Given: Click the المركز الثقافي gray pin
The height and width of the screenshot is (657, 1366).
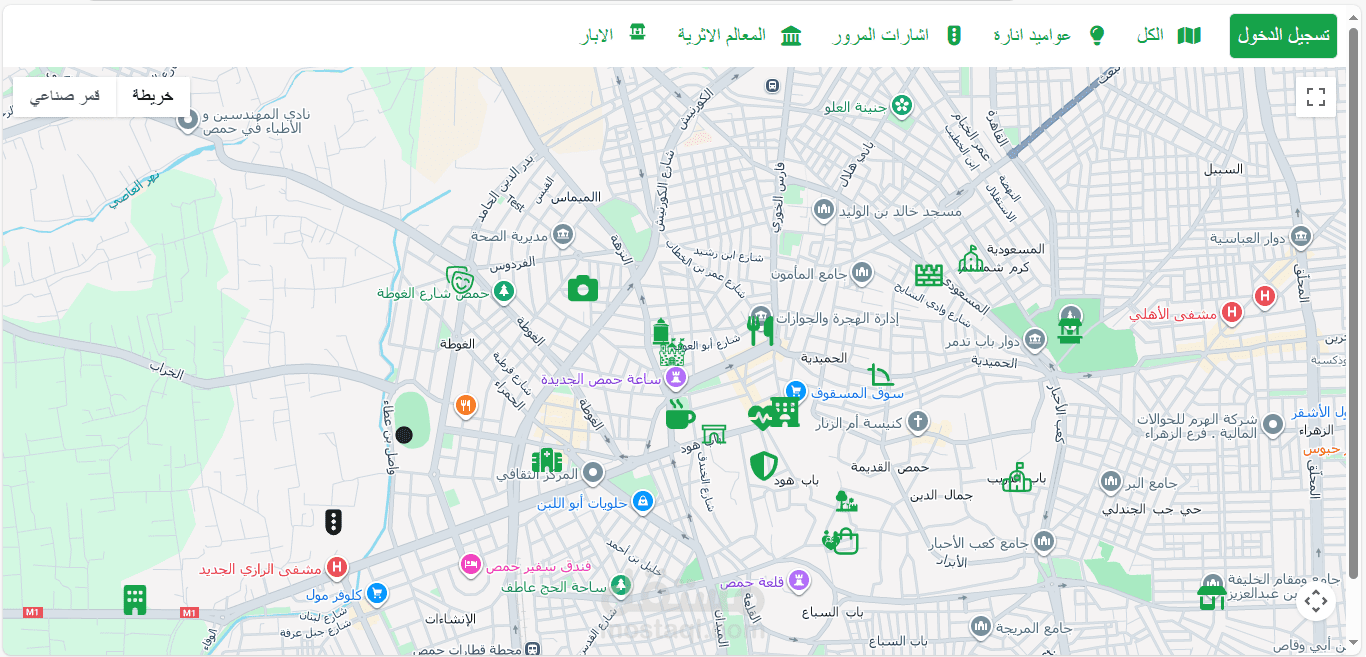Looking at the screenshot, I should pyautogui.click(x=593, y=472).
